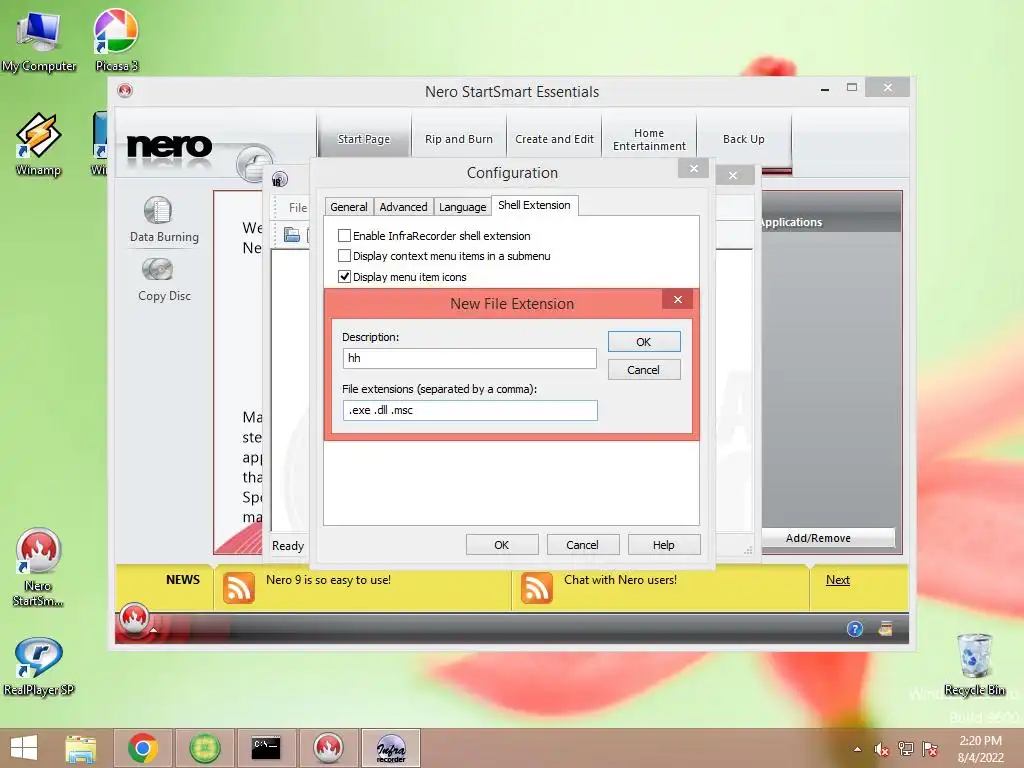Follow the Next news link

click(837, 580)
